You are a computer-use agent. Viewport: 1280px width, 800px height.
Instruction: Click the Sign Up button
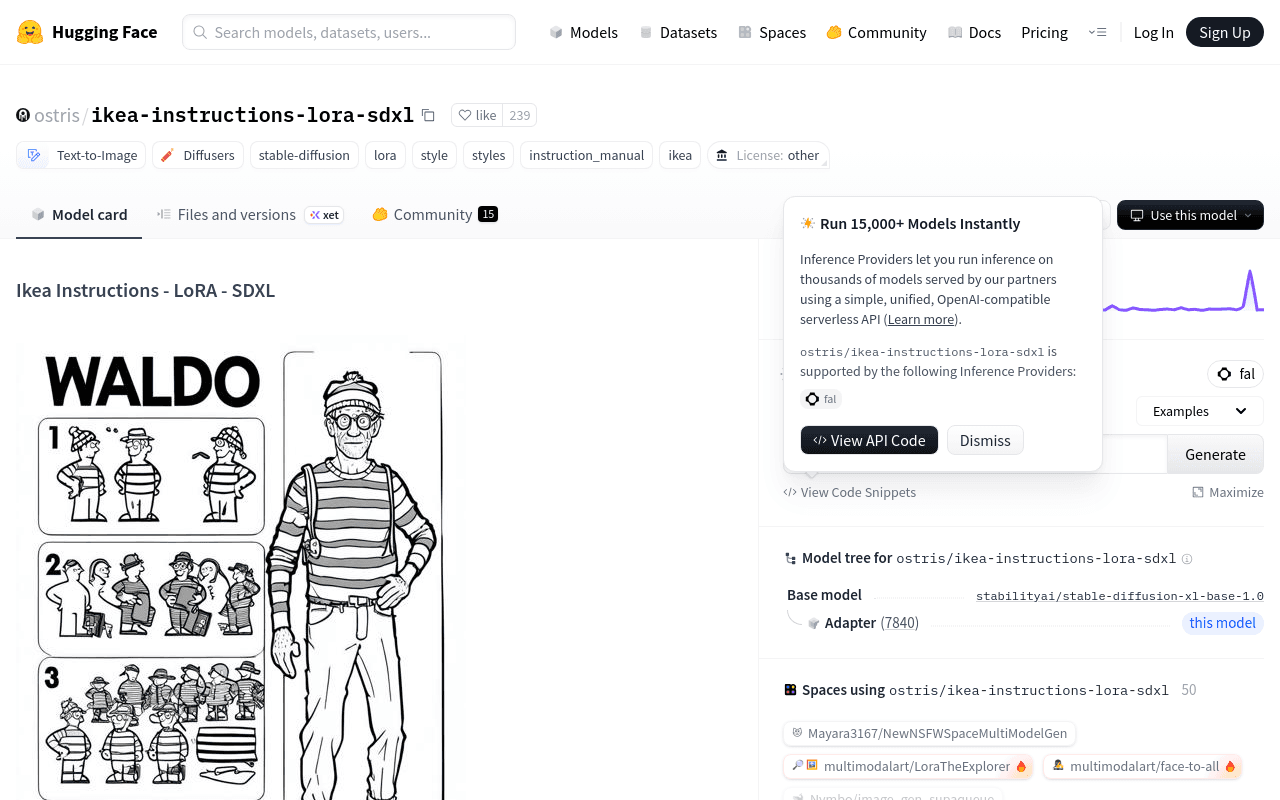click(x=1225, y=32)
